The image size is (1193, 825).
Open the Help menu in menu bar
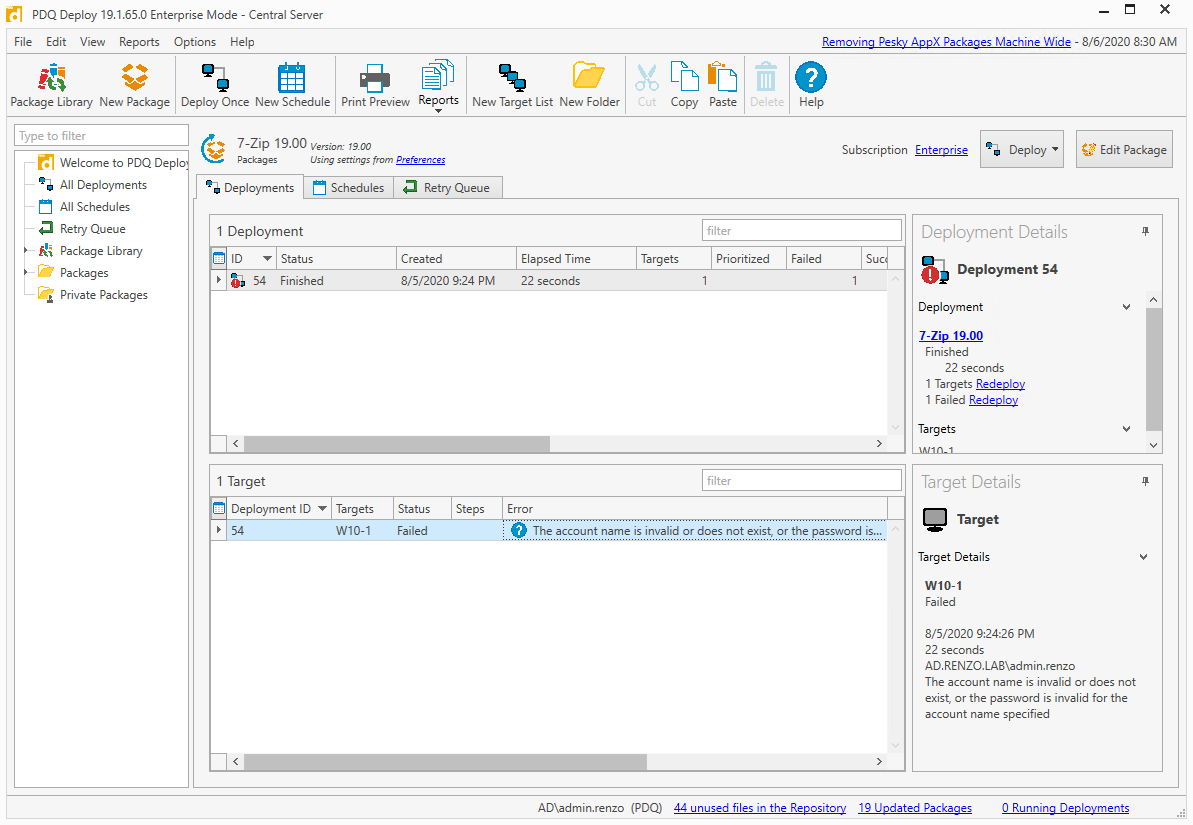click(x=242, y=42)
